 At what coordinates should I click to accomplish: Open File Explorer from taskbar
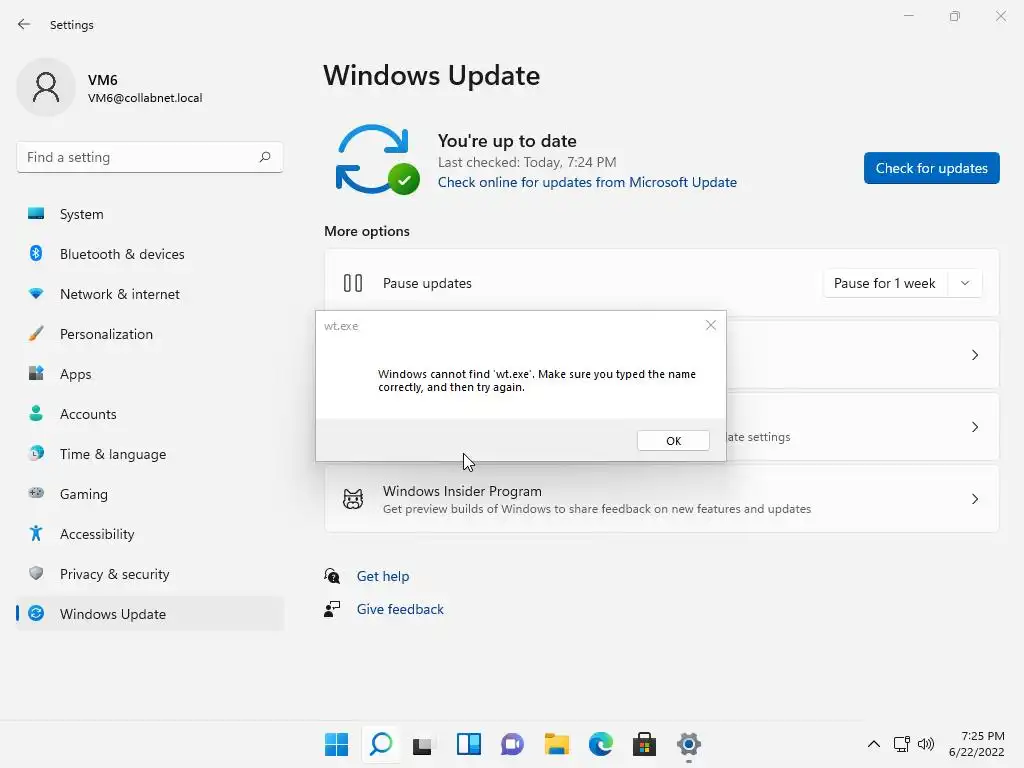pyautogui.click(x=556, y=744)
